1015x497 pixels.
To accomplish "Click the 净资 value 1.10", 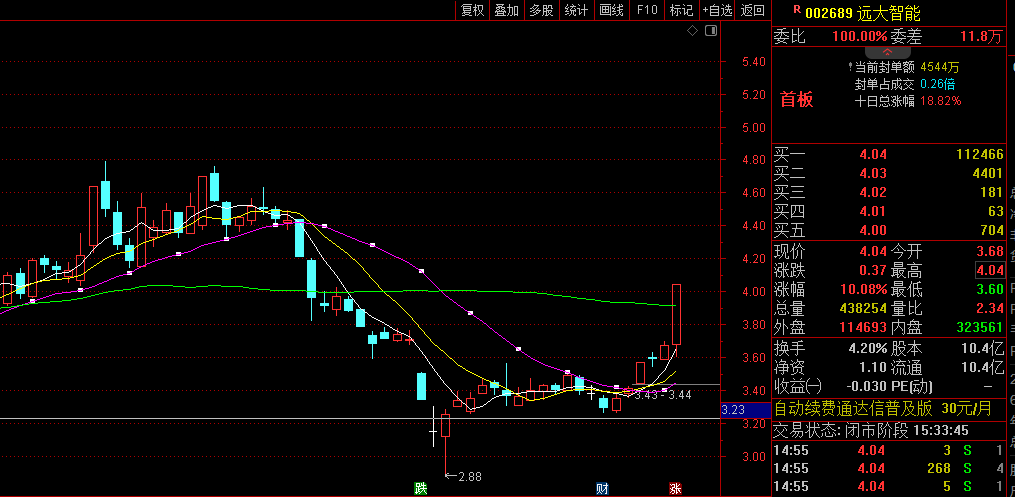I will [x=873, y=368].
